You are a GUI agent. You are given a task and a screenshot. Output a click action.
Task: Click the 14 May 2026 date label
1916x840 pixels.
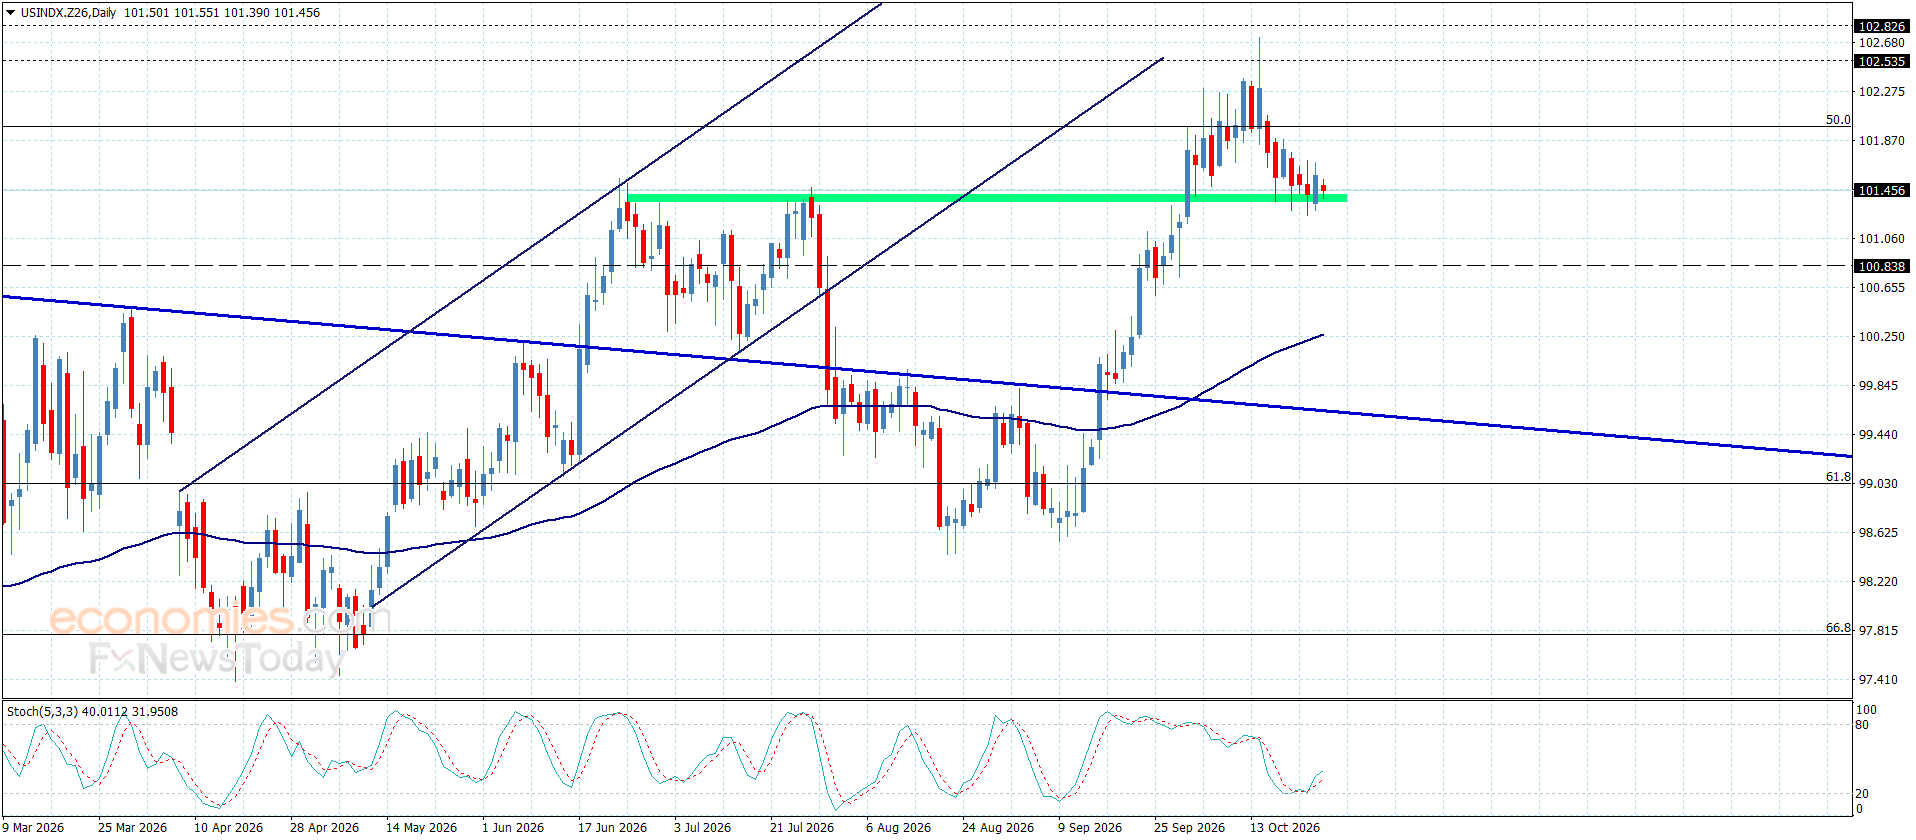click(x=421, y=827)
